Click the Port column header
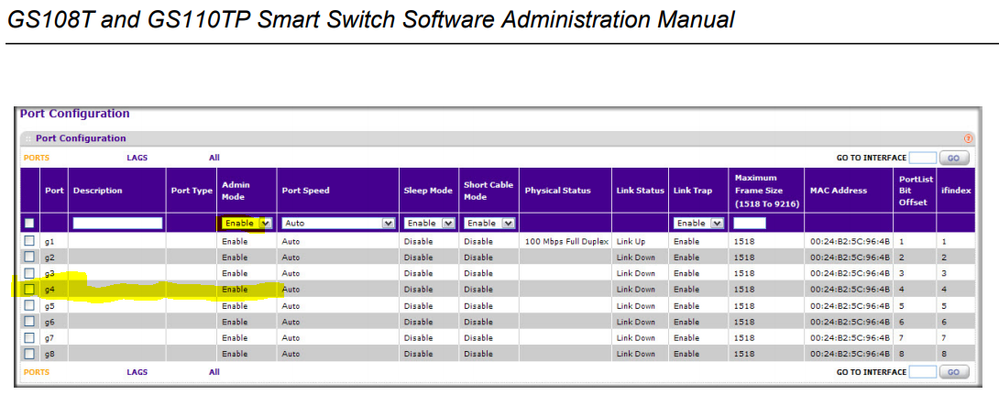Viewport: 999px width, 406px height. [54, 191]
